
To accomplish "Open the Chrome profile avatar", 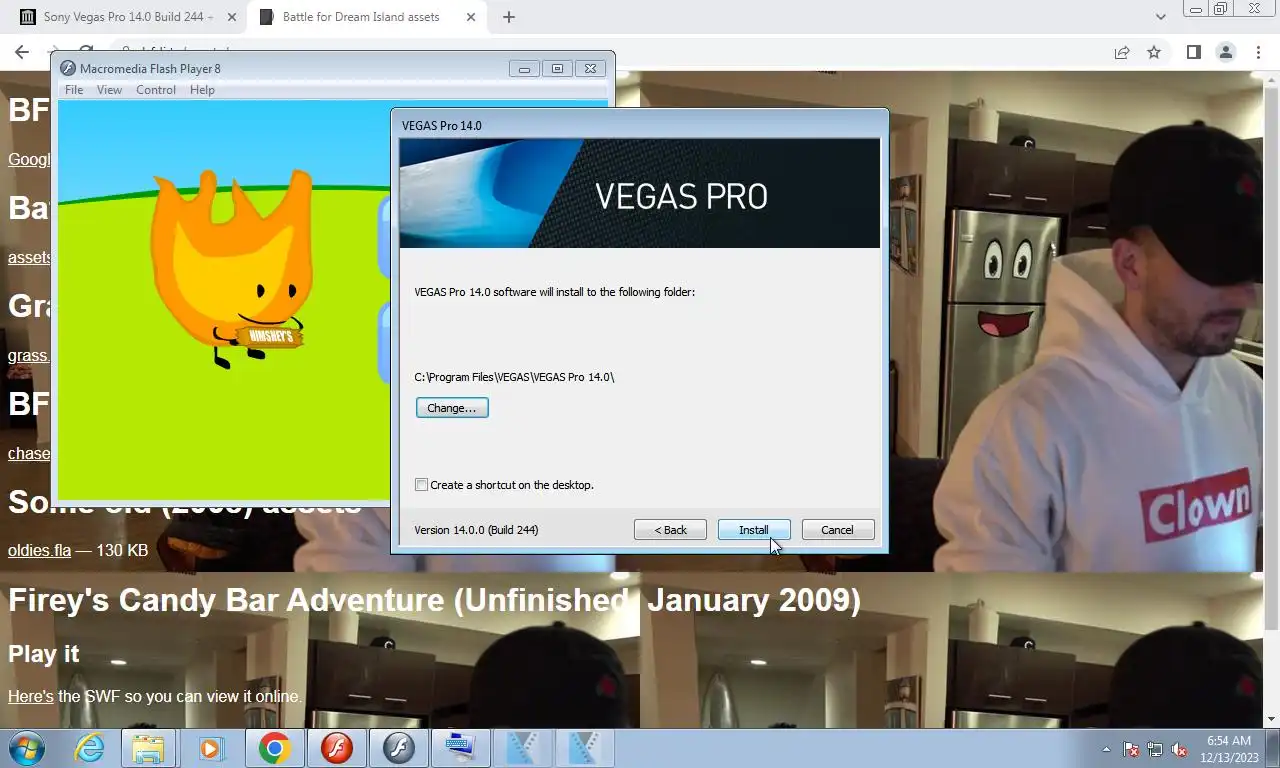I will (1225, 52).
